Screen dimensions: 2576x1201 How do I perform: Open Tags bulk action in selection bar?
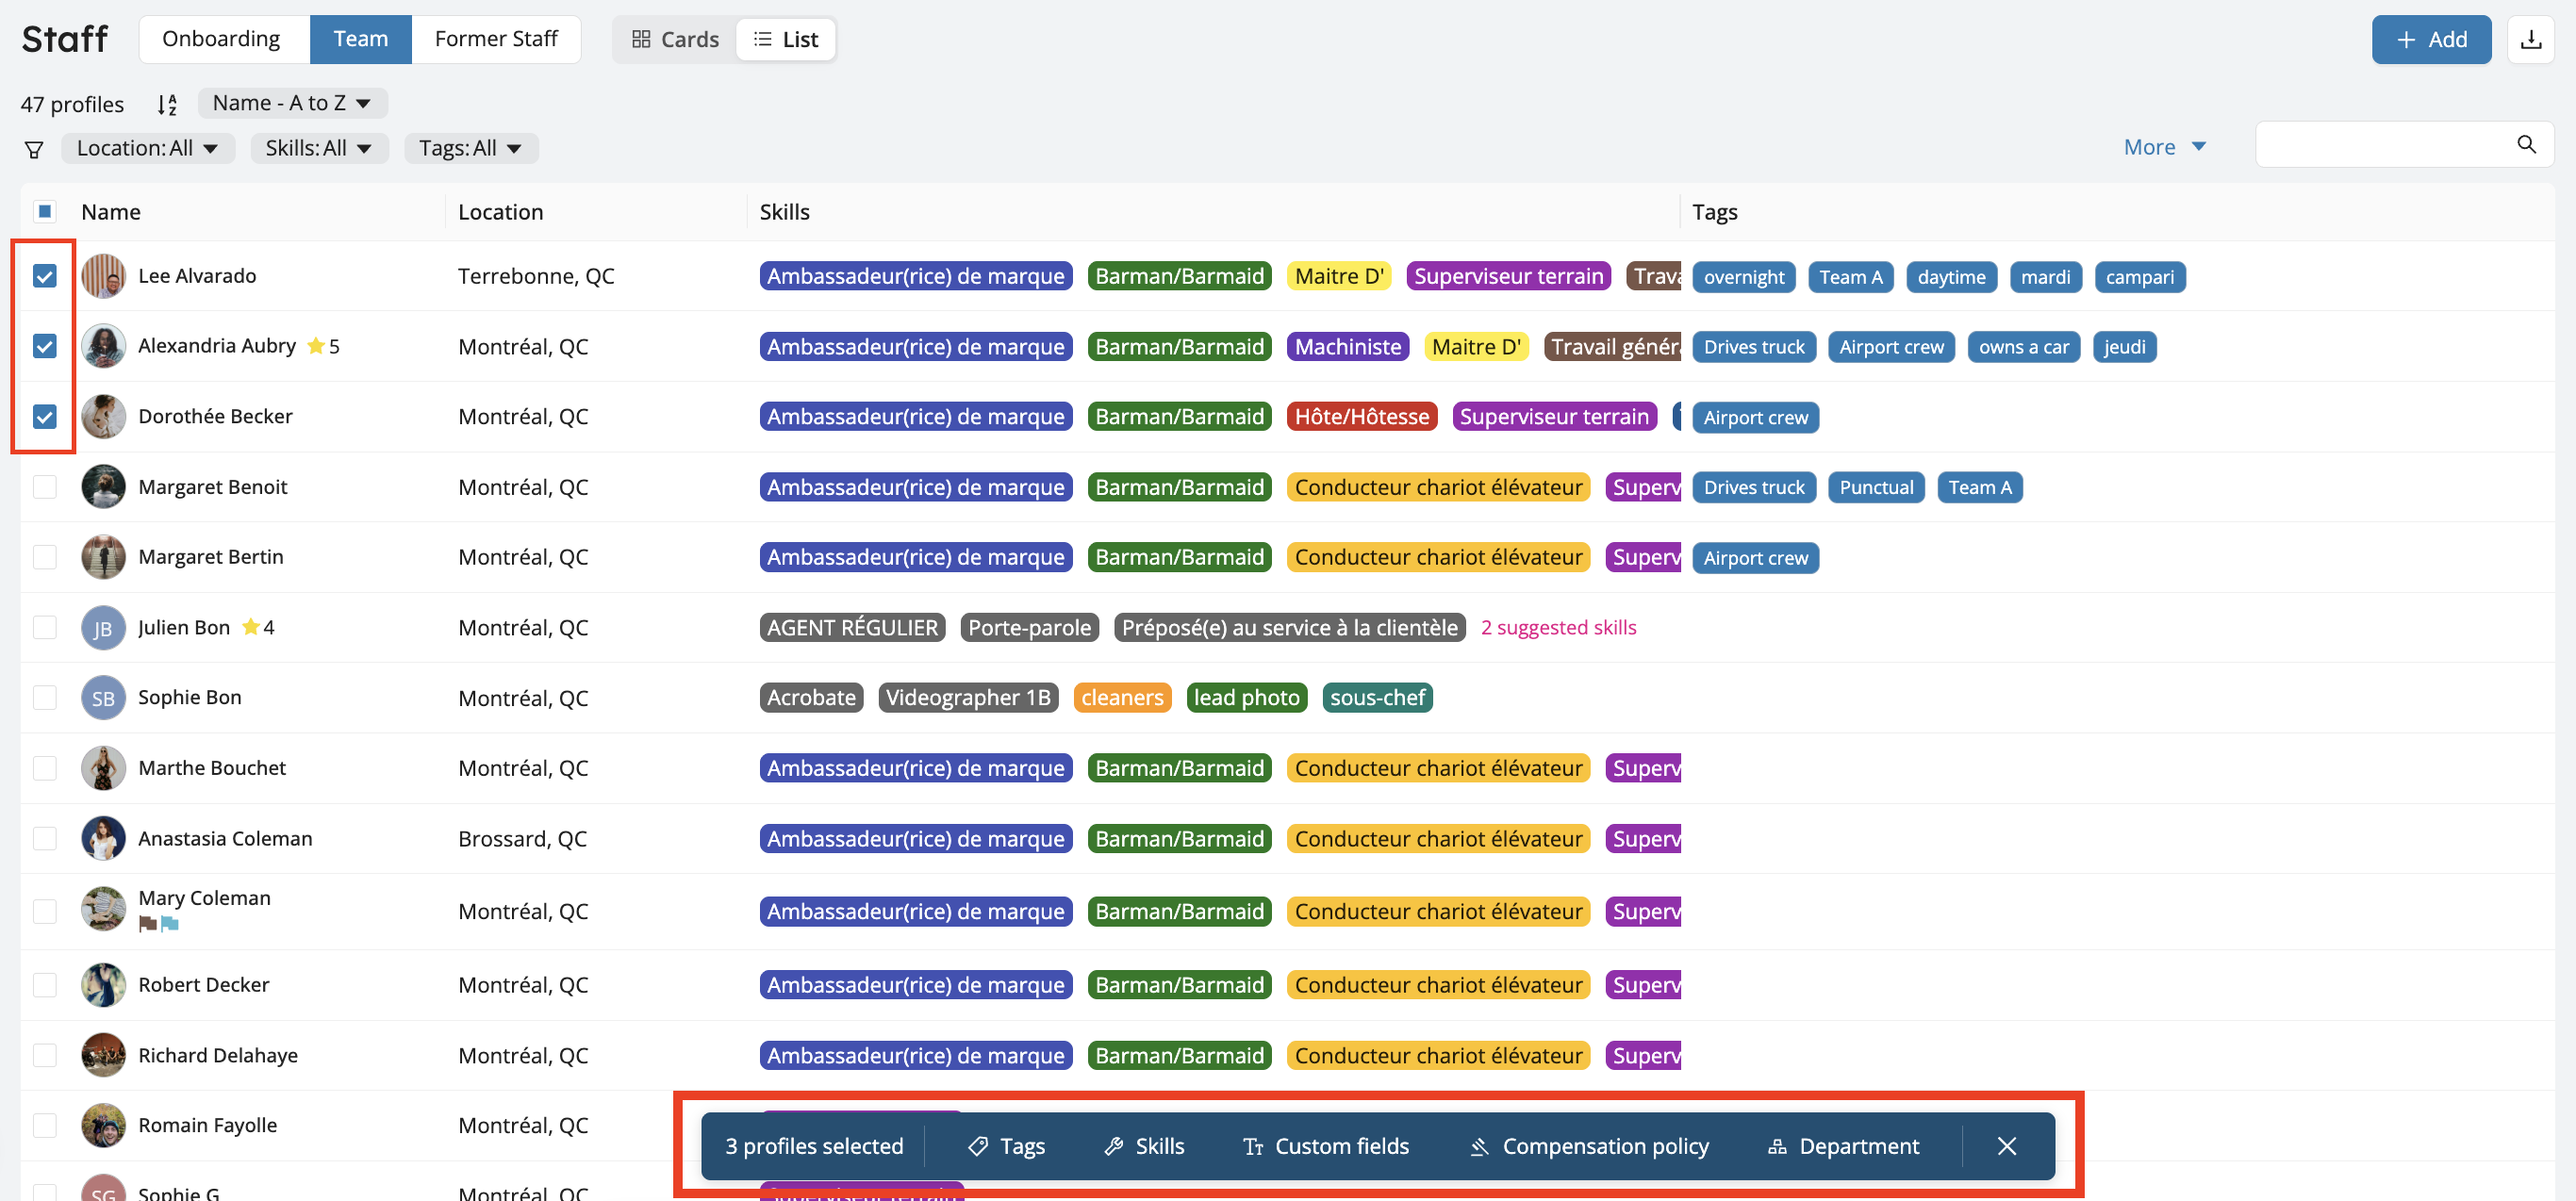point(1006,1146)
